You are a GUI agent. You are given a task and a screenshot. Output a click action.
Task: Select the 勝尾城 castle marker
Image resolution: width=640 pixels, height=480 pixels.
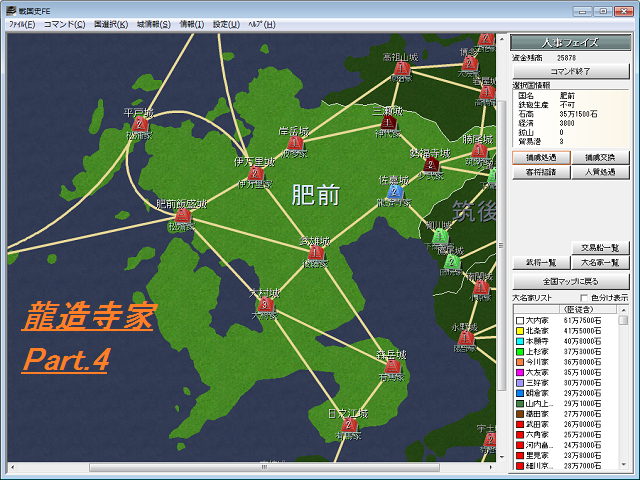point(478,151)
